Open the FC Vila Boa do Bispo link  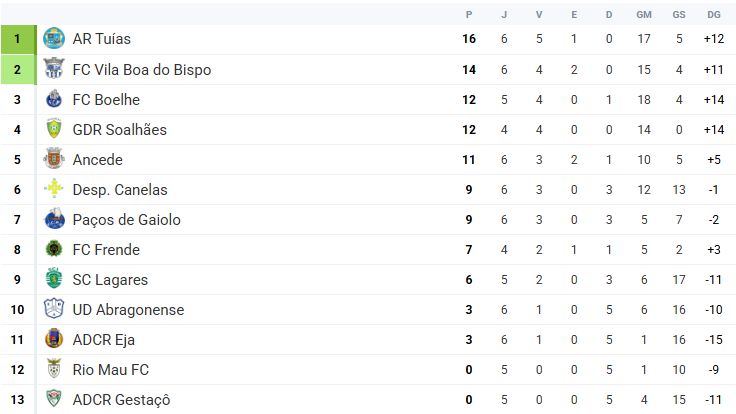[x=141, y=70]
